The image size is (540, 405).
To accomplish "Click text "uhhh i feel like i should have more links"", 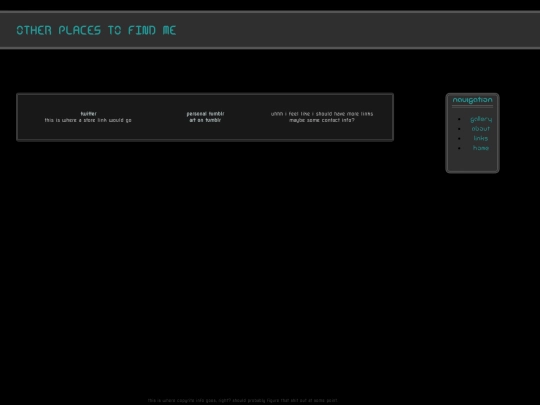I will click(x=322, y=114).
